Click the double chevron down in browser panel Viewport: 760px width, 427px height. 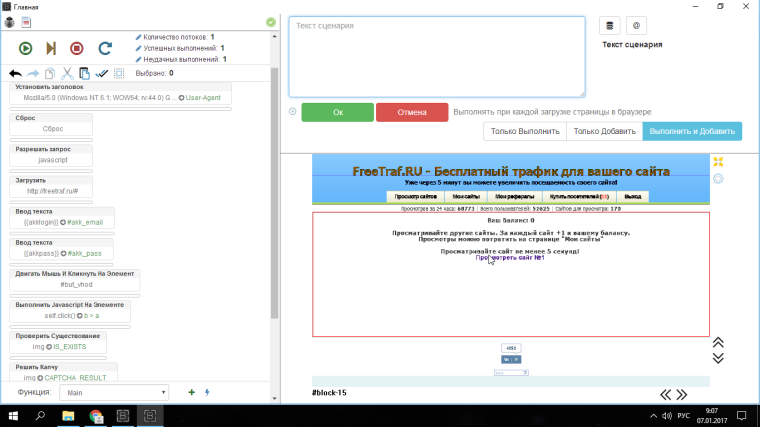pyautogui.click(x=718, y=357)
